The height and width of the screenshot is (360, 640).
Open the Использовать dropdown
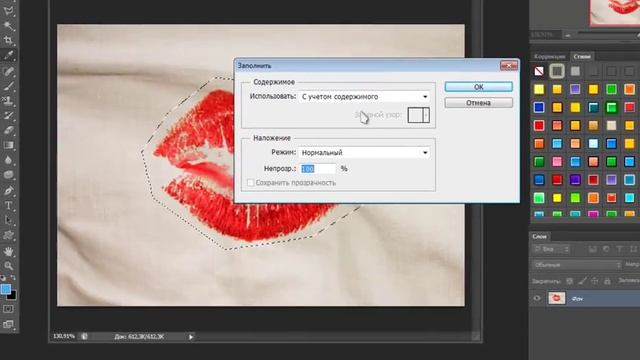364,97
